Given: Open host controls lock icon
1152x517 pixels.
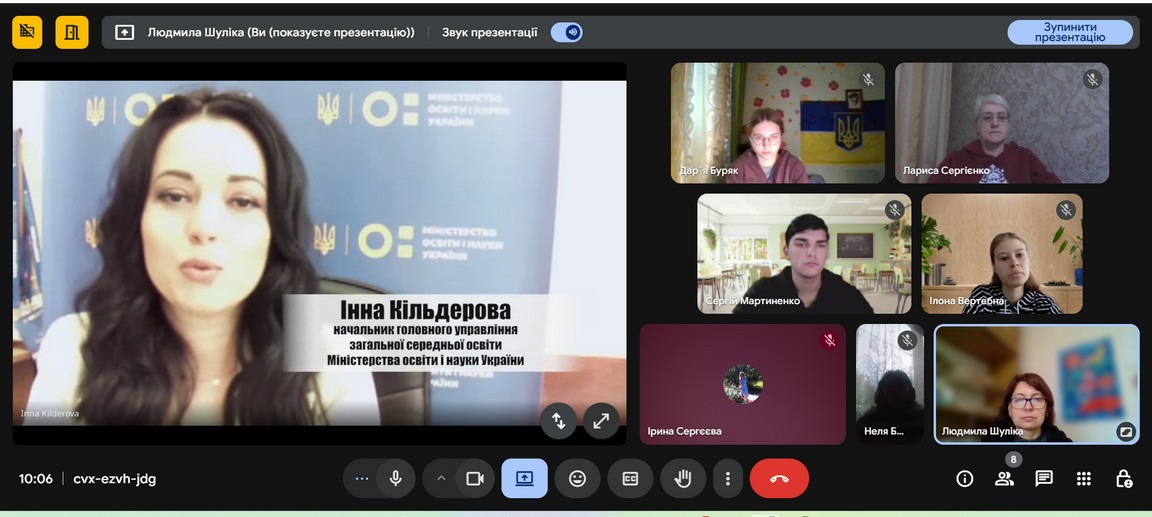Looking at the screenshot, I should (1124, 479).
